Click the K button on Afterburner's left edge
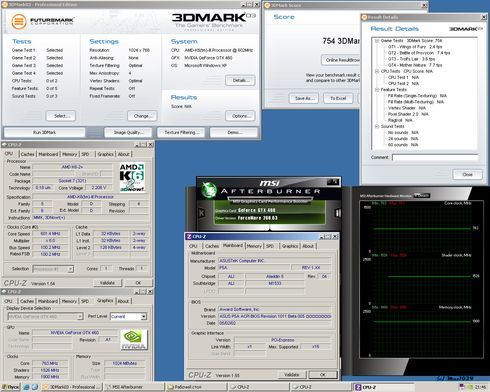 point(202,213)
